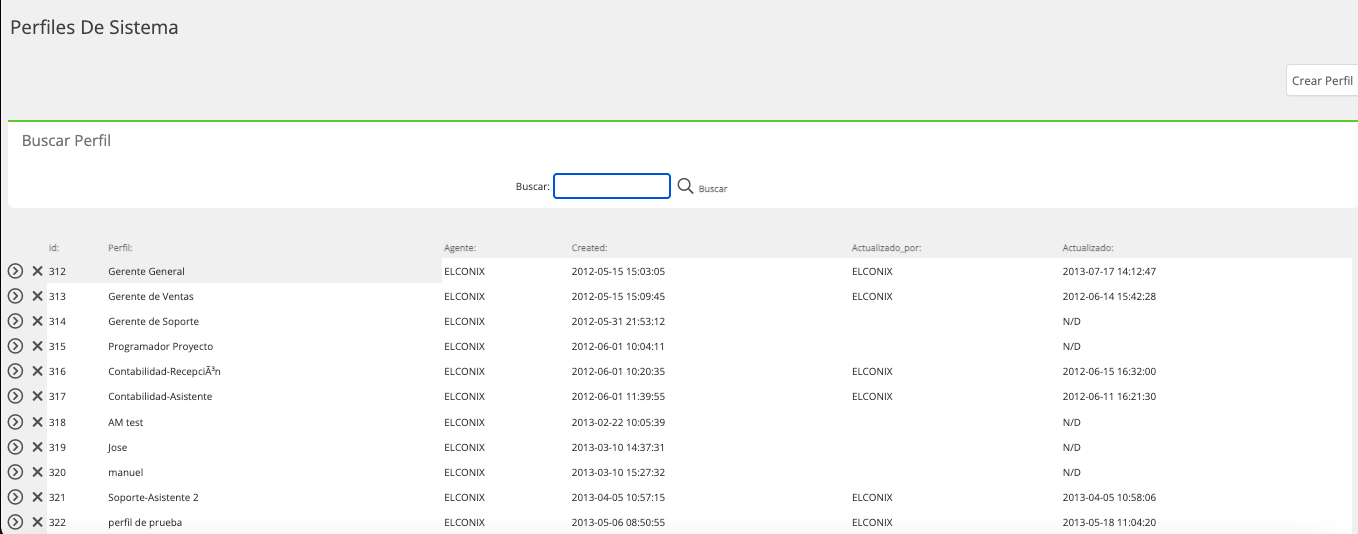The image size is (1358, 534).
Task: Click the 'Perfiles De Sistema' page title
Action: 94,28
